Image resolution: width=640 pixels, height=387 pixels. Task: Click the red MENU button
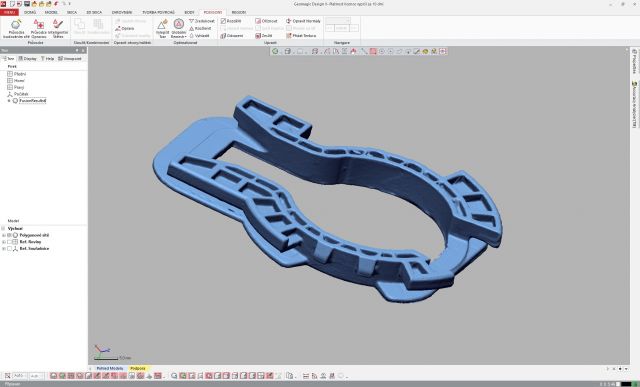9,12
